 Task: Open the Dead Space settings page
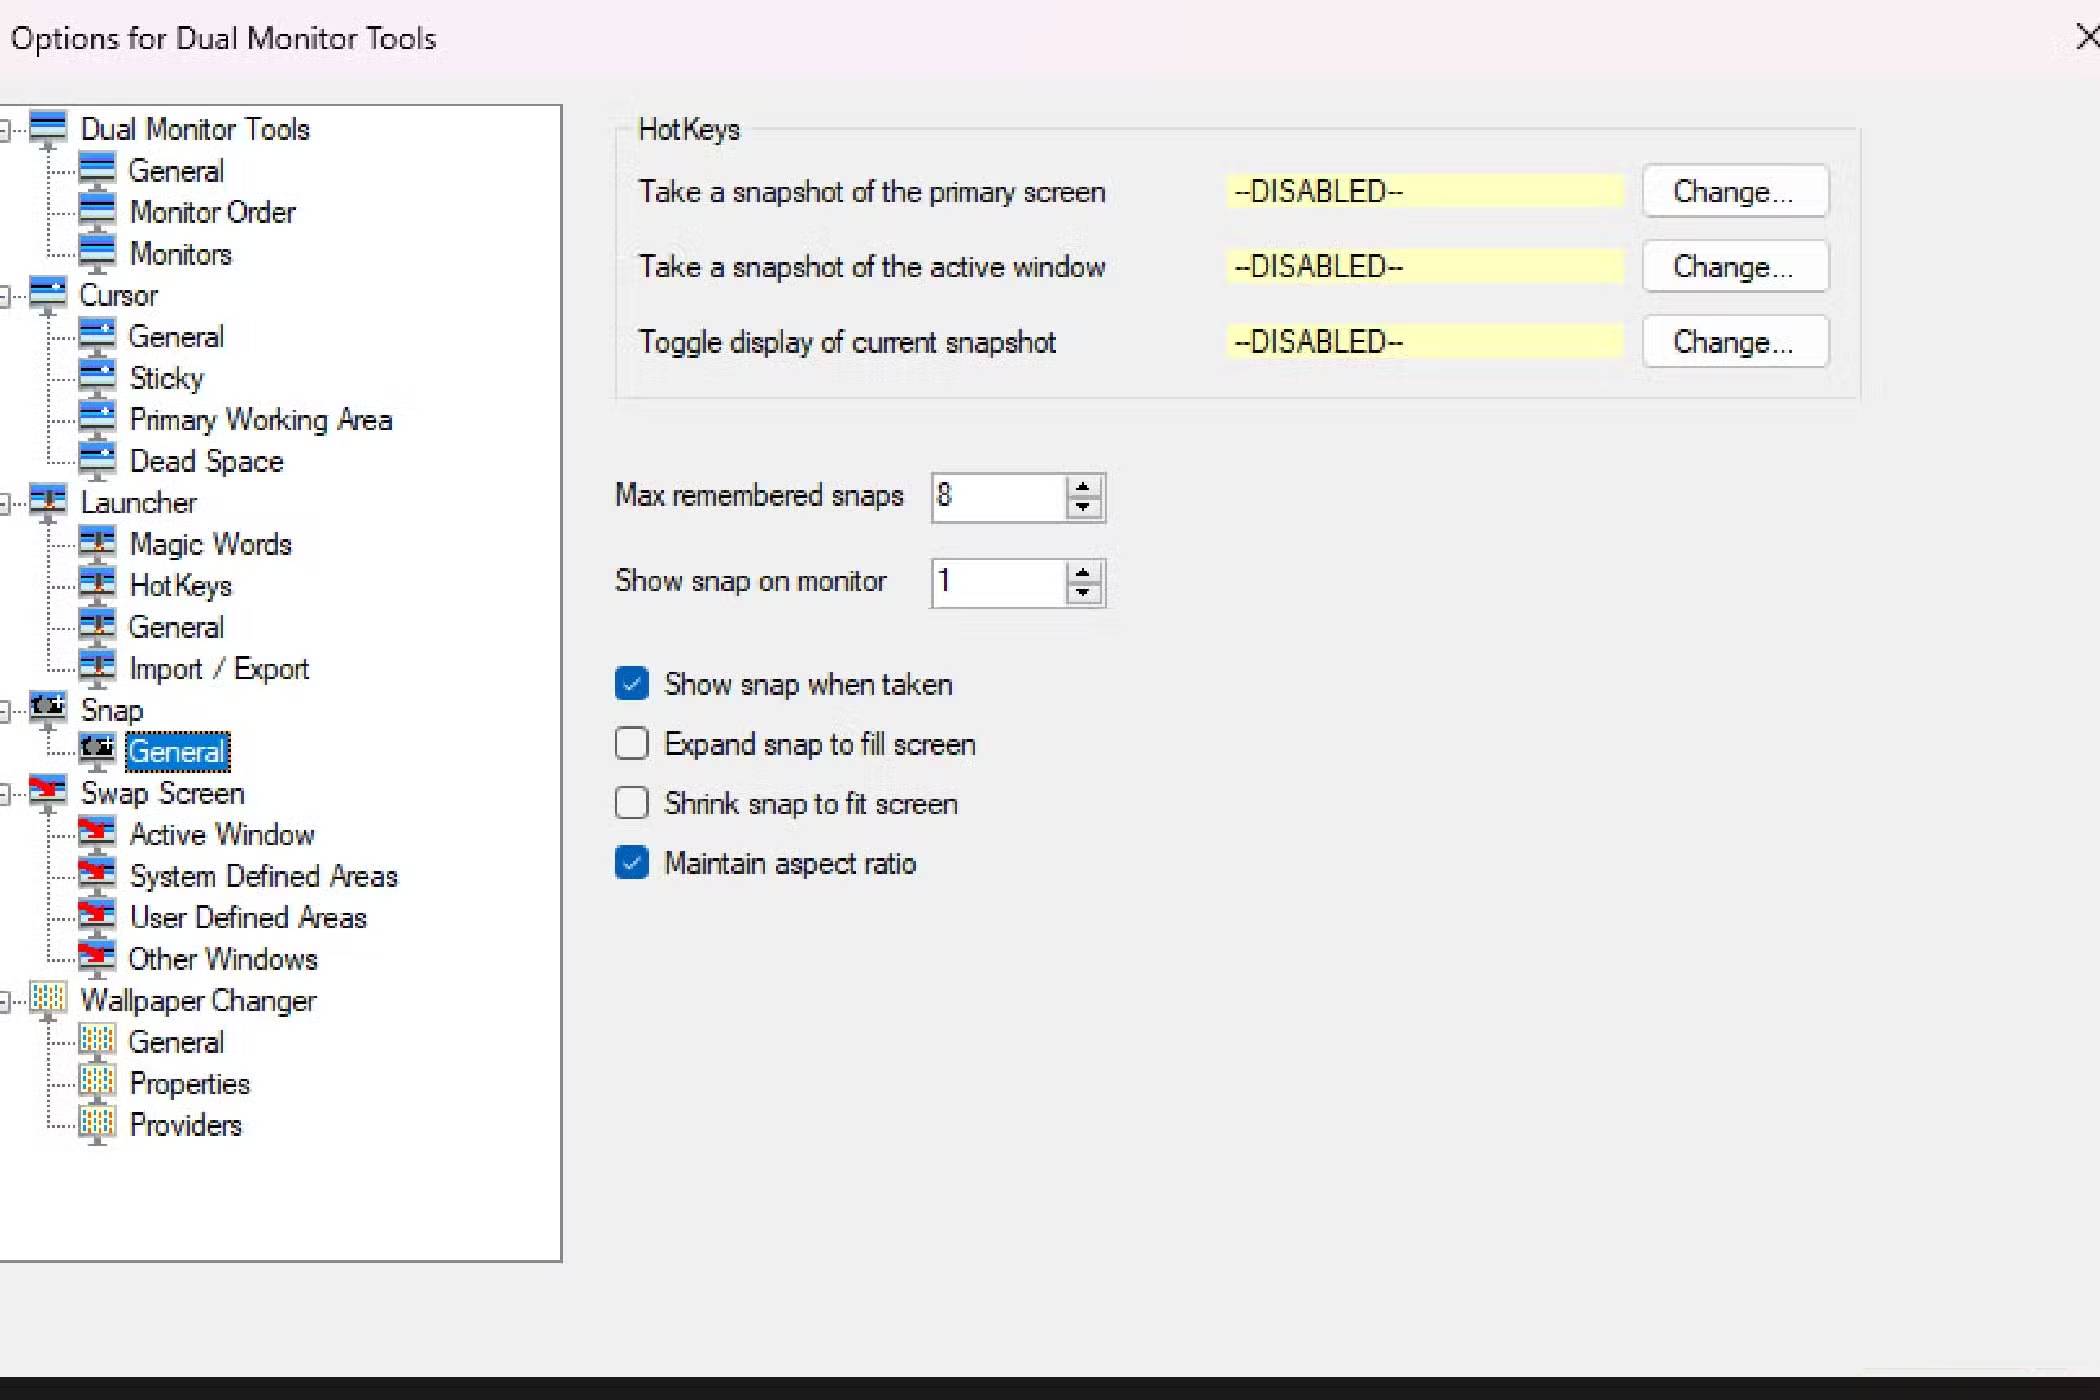point(206,461)
